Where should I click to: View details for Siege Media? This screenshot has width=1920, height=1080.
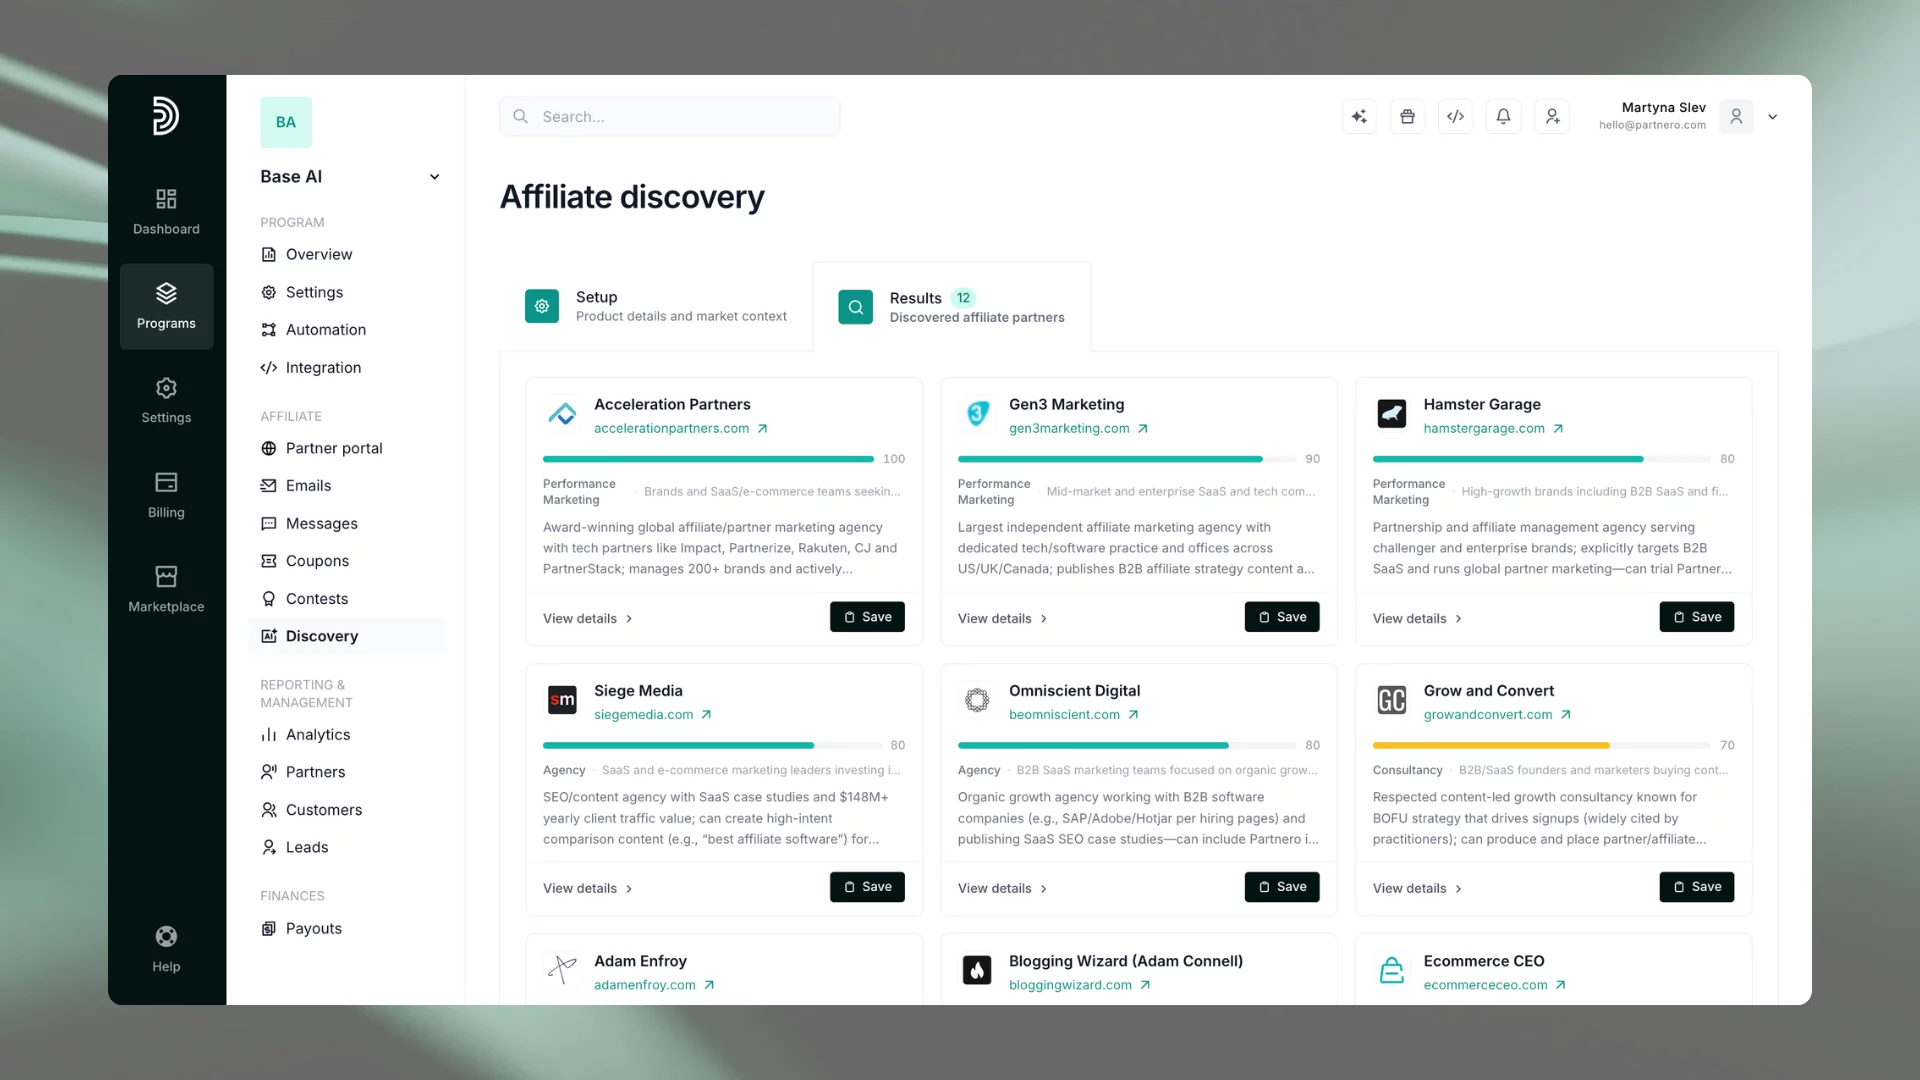[588, 889]
